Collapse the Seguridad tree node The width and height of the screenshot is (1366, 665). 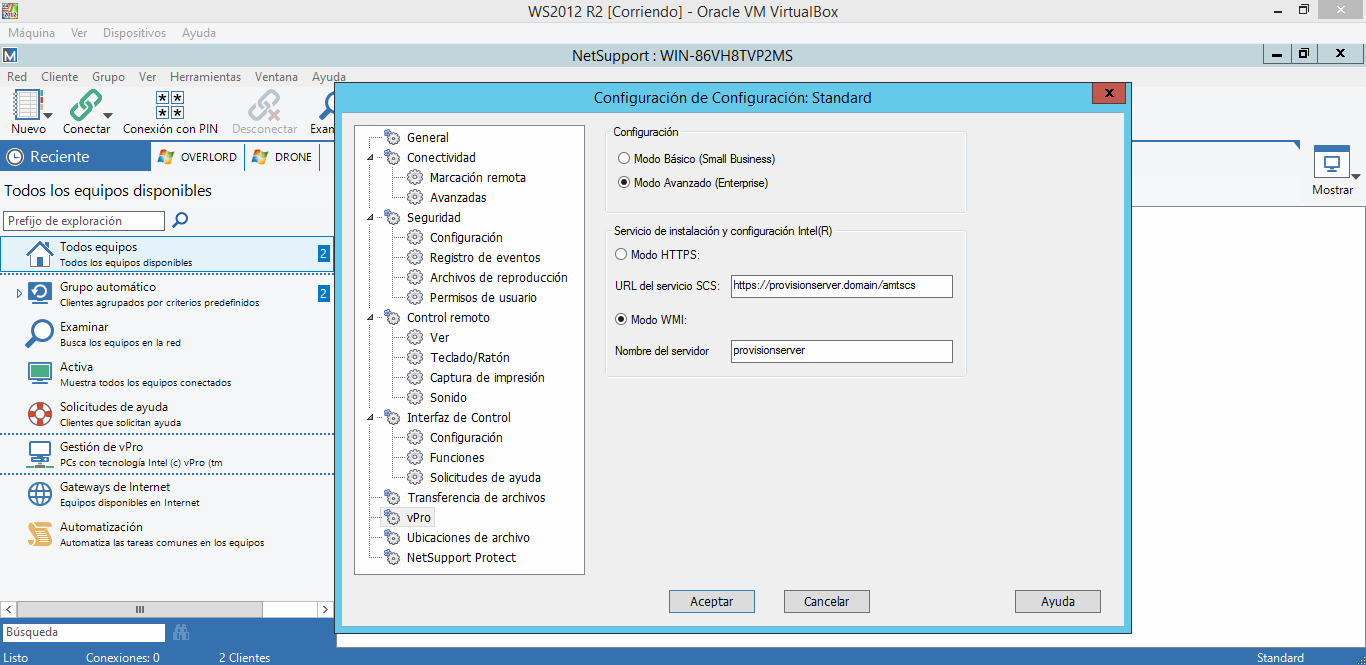click(x=371, y=218)
